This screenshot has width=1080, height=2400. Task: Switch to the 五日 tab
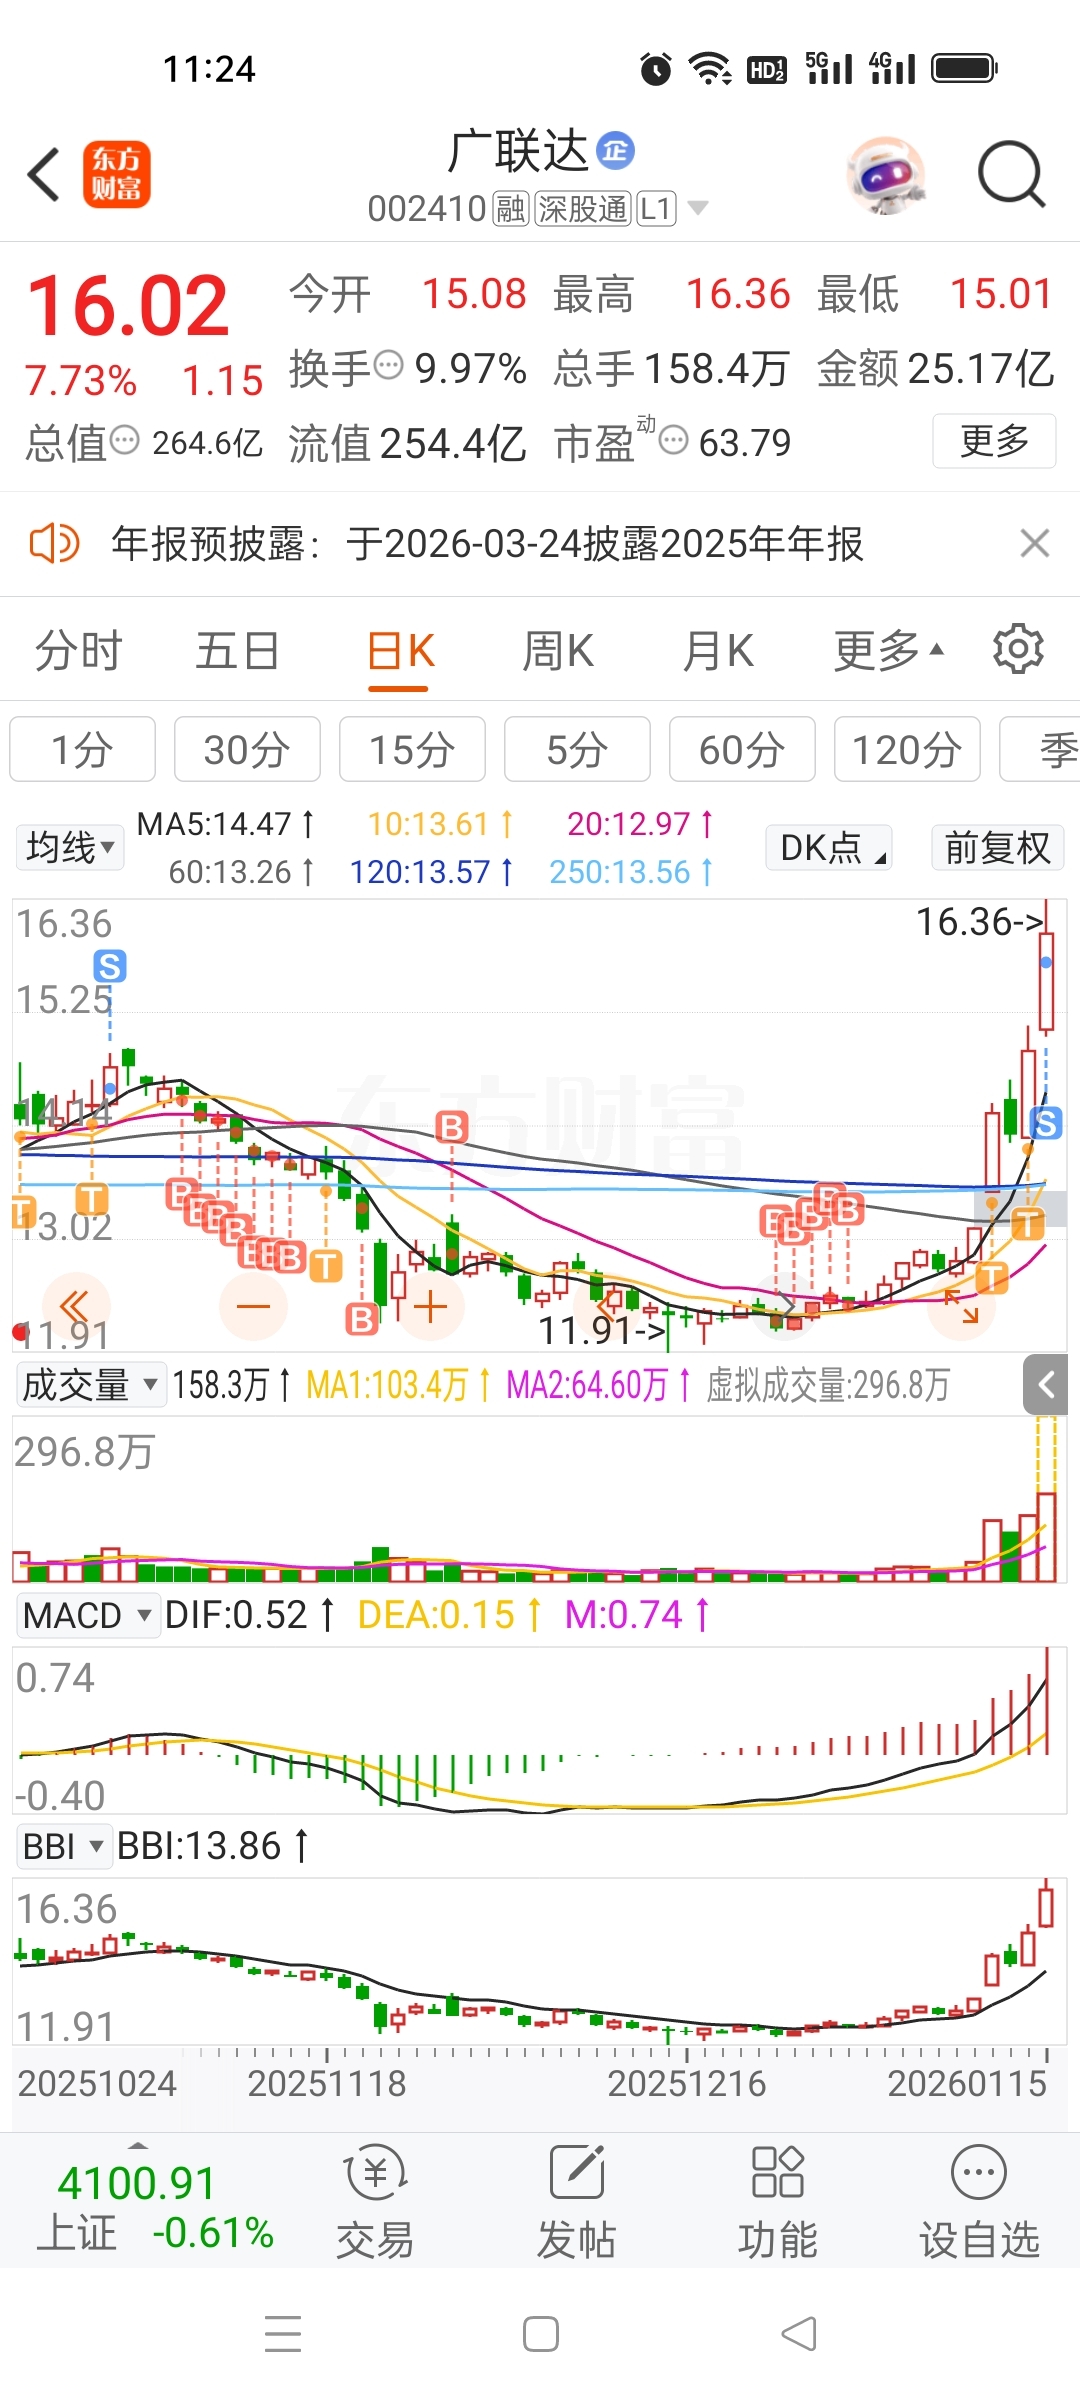[238, 651]
